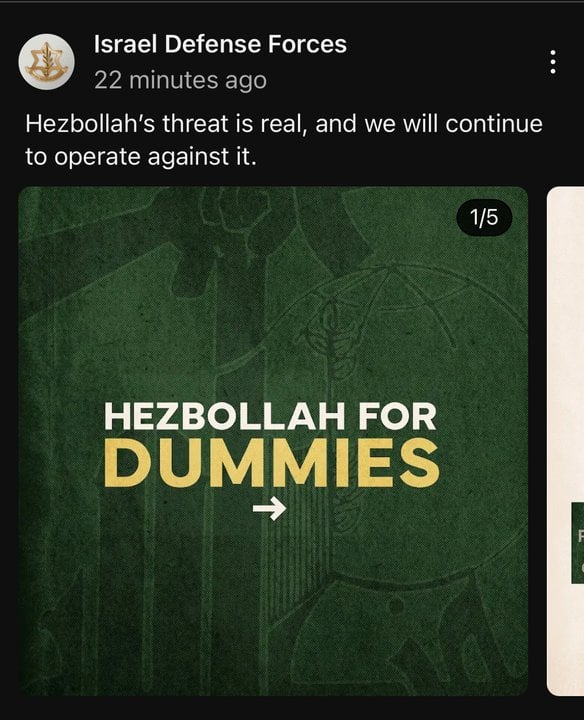
Task: Select the next carousel slide preview
Action: 566,441
